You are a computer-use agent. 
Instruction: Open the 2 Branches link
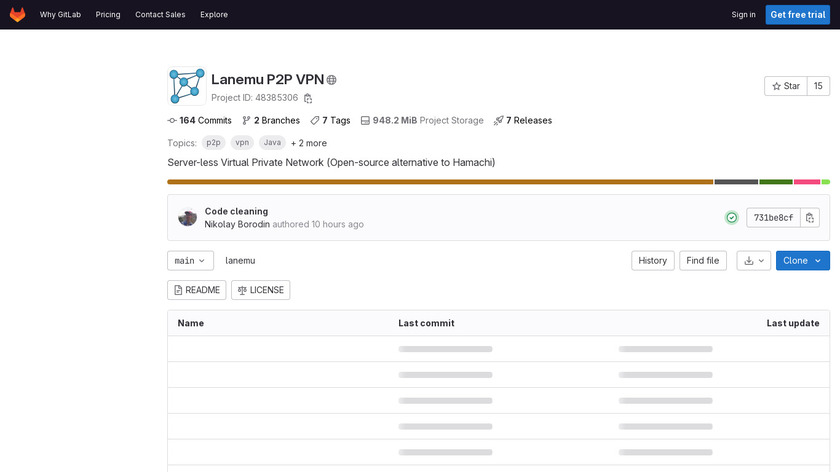(x=271, y=121)
